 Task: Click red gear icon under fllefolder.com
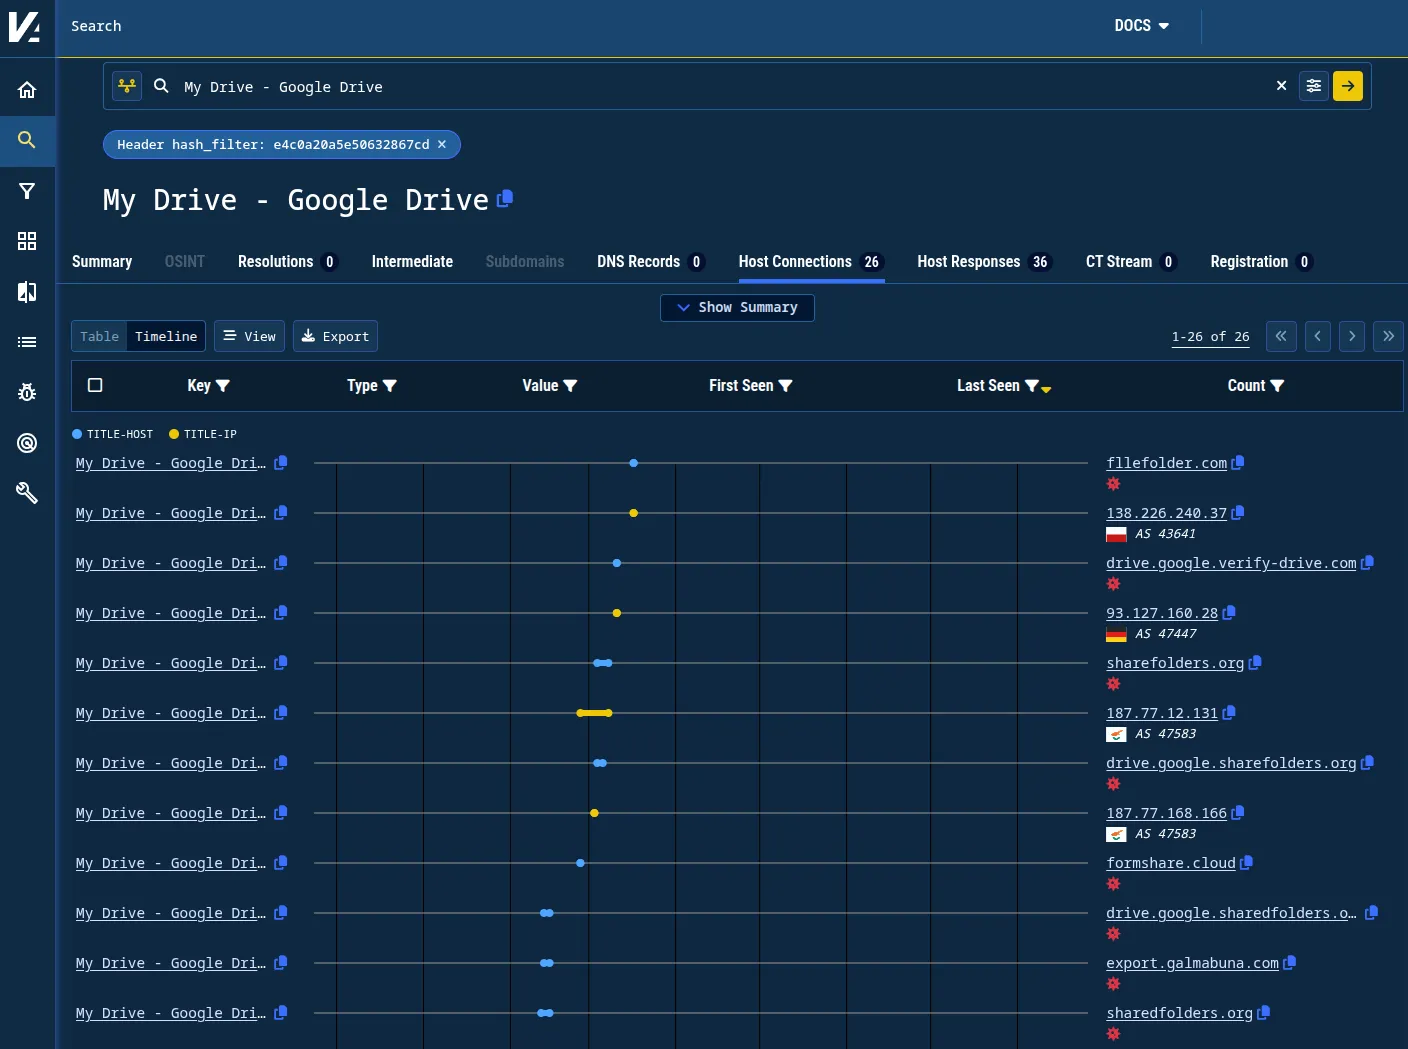click(x=1113, y=484)
